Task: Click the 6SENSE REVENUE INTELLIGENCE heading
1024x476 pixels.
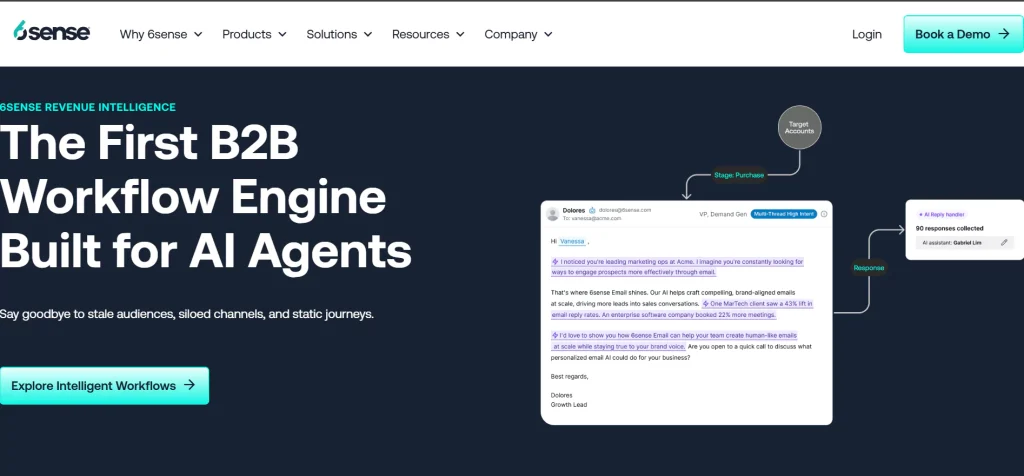Action: click(x=88, y=107)
